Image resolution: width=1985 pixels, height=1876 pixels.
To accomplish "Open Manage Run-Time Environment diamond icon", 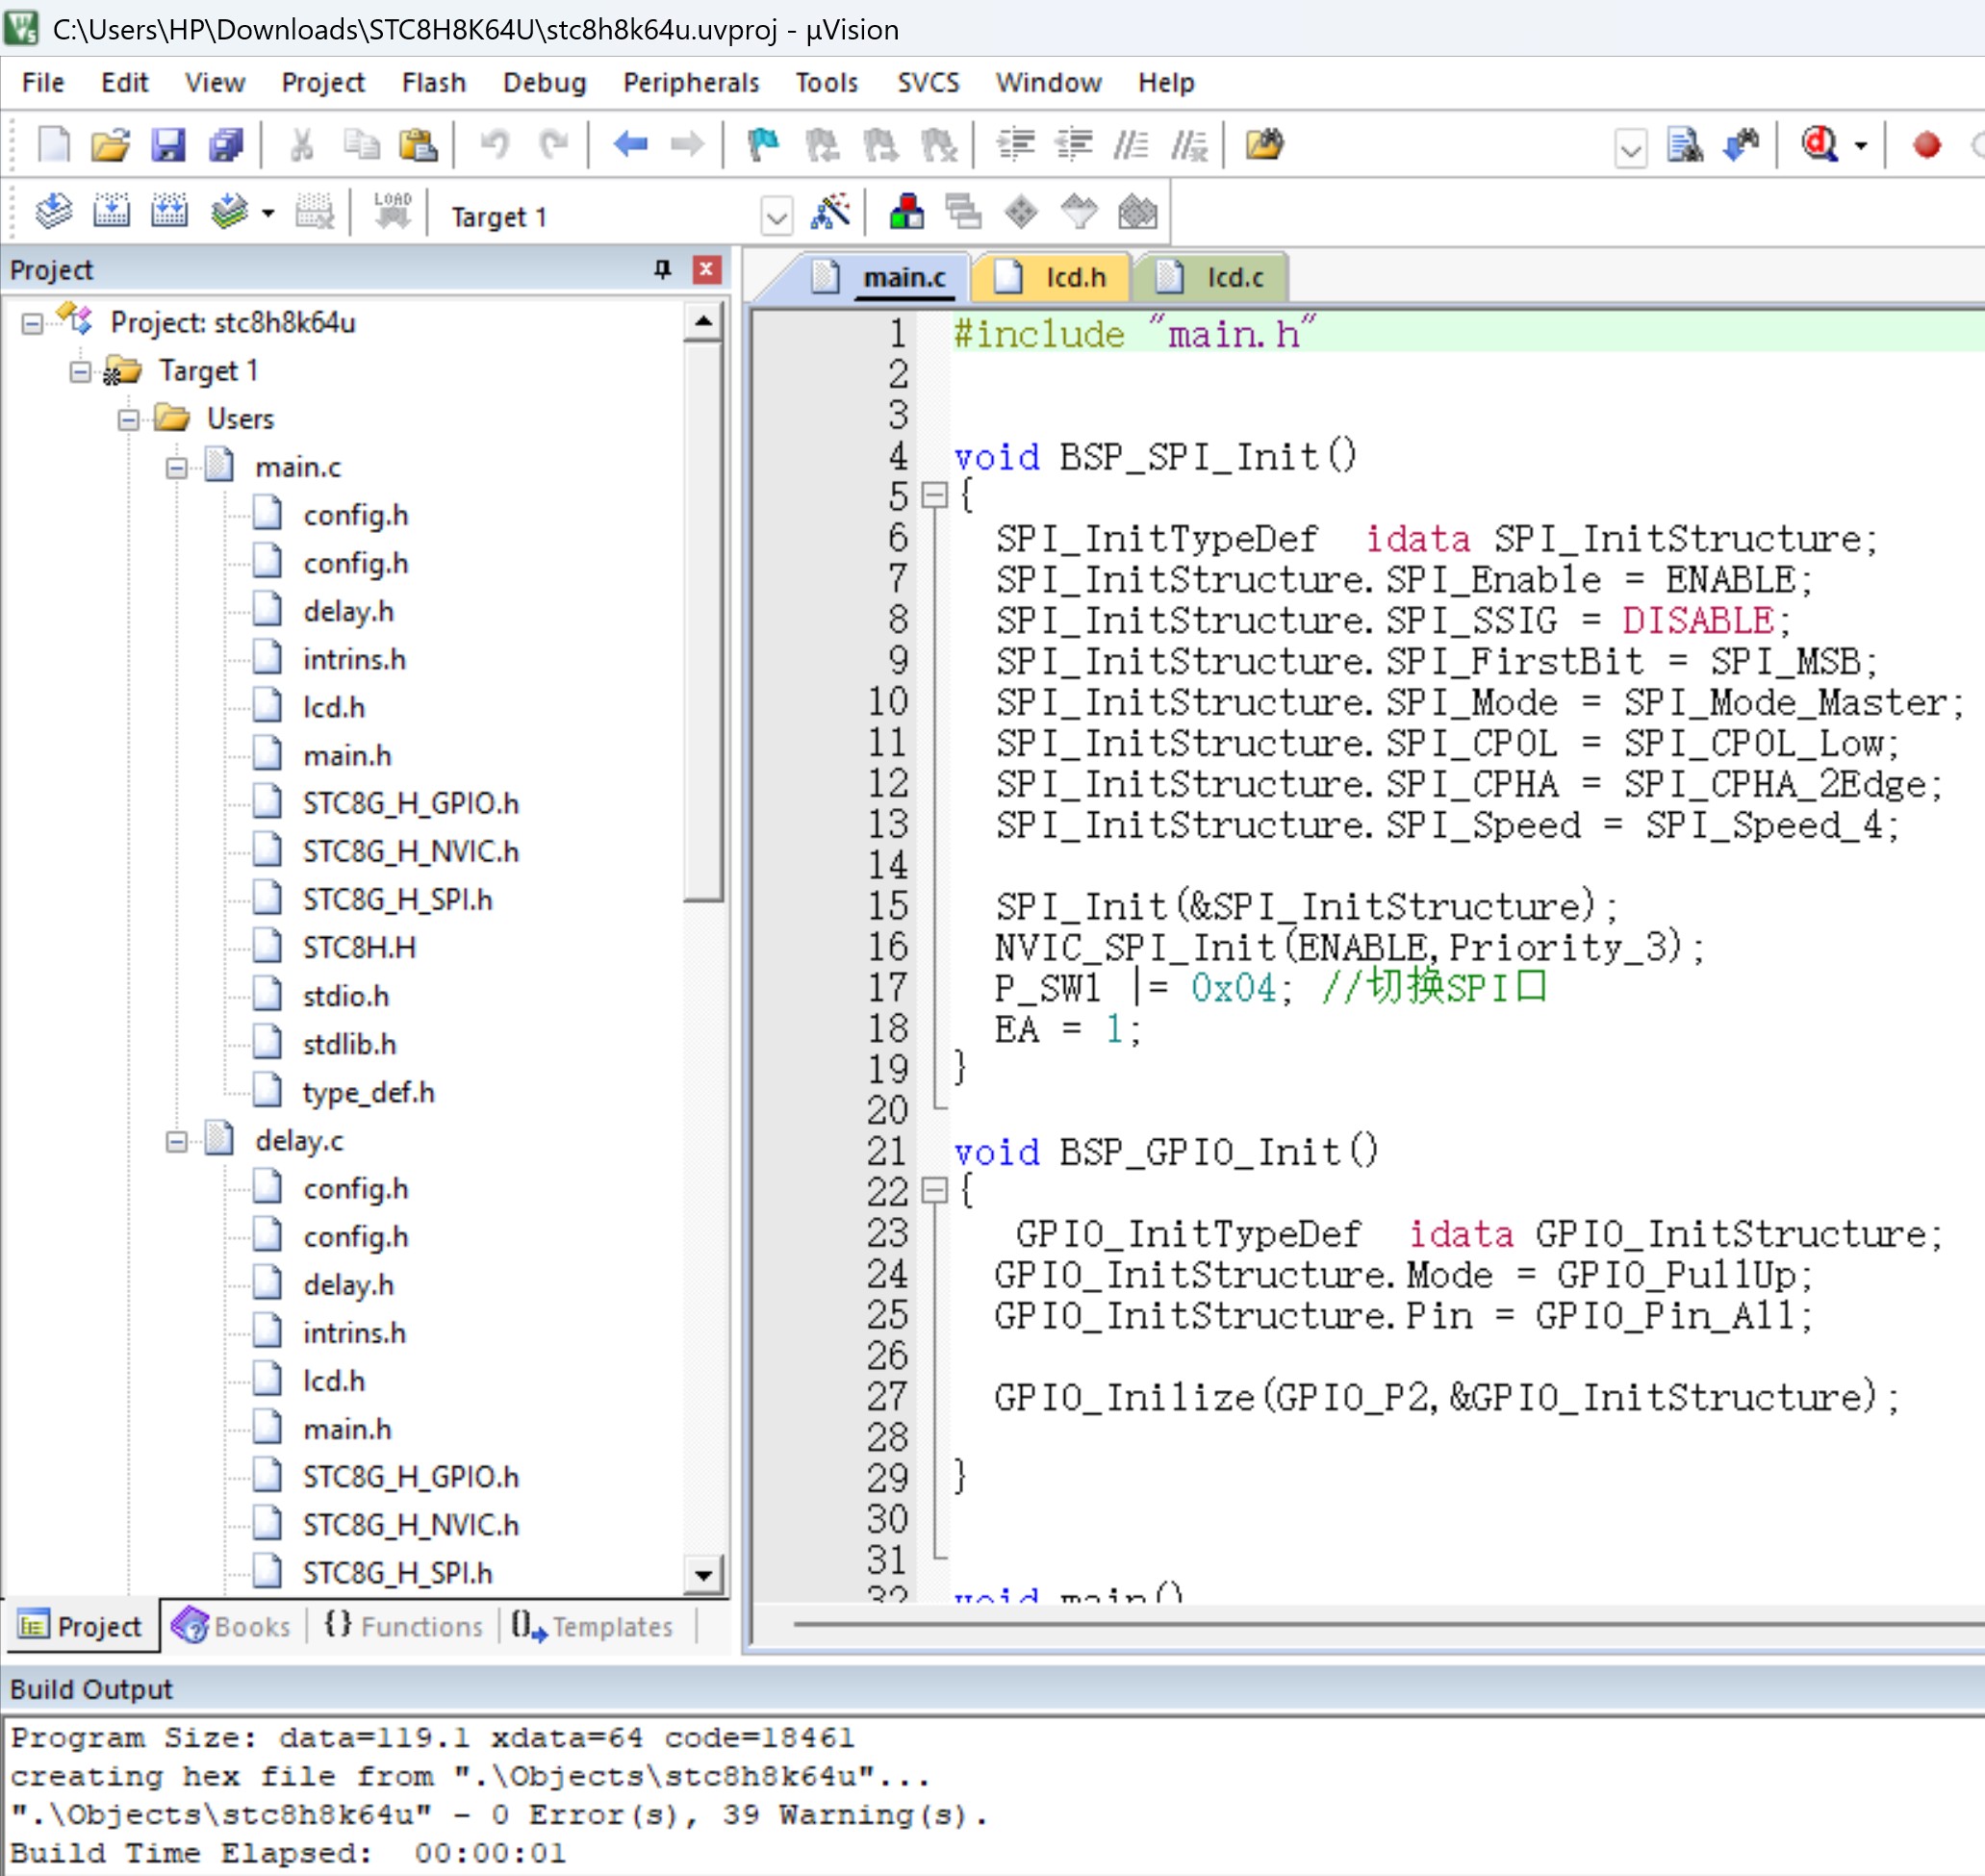I will 1021,212.
